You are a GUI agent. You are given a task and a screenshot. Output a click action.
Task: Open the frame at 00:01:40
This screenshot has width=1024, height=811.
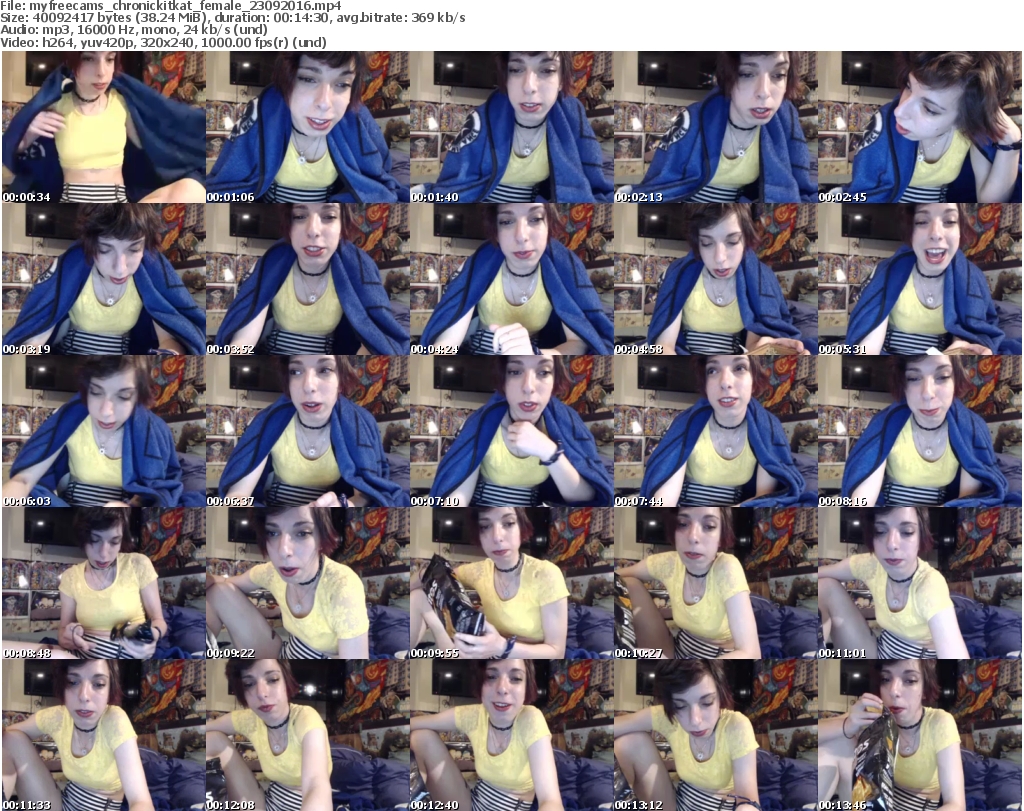click(x=511, y=127)
